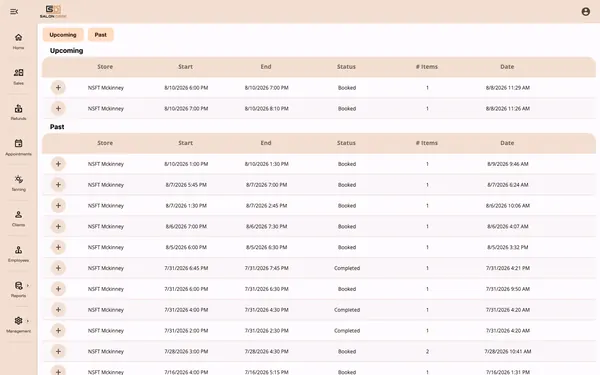Expand upcoming appointment starting 8/10/2026 7:00 PM
This screenshot has height=375, width=600.
[58, 109]
